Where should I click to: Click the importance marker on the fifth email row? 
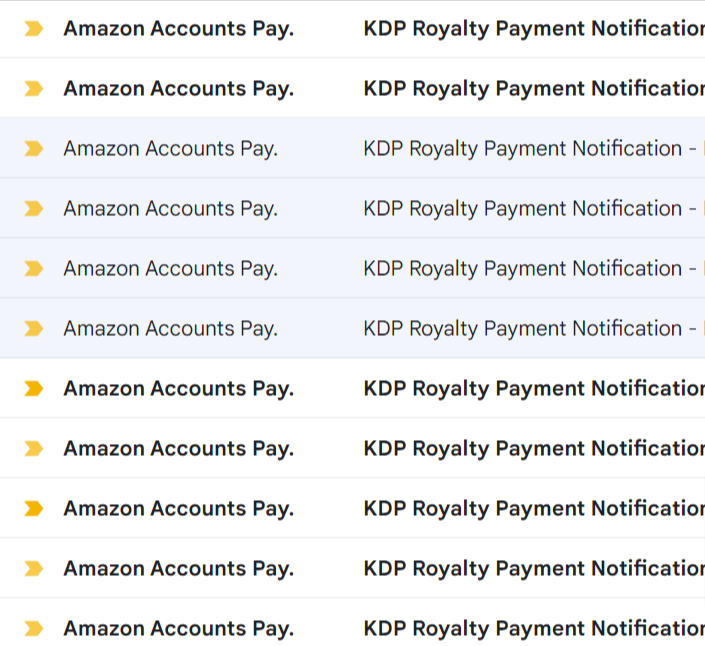click(x=34, y=269)
